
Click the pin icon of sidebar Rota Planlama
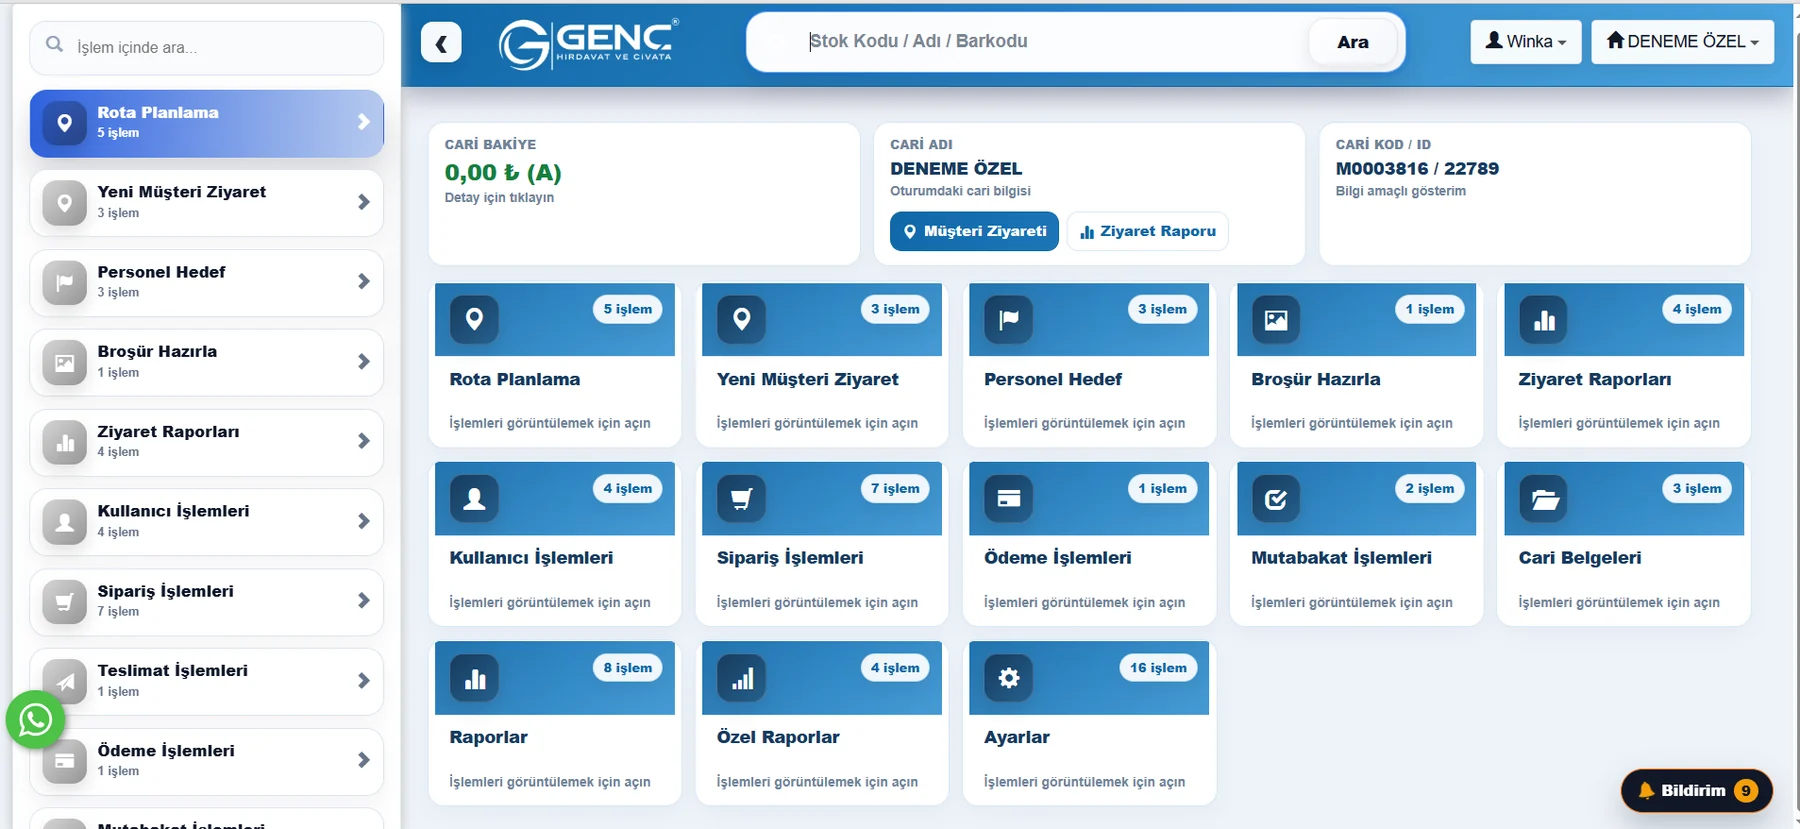pos(64,123)
